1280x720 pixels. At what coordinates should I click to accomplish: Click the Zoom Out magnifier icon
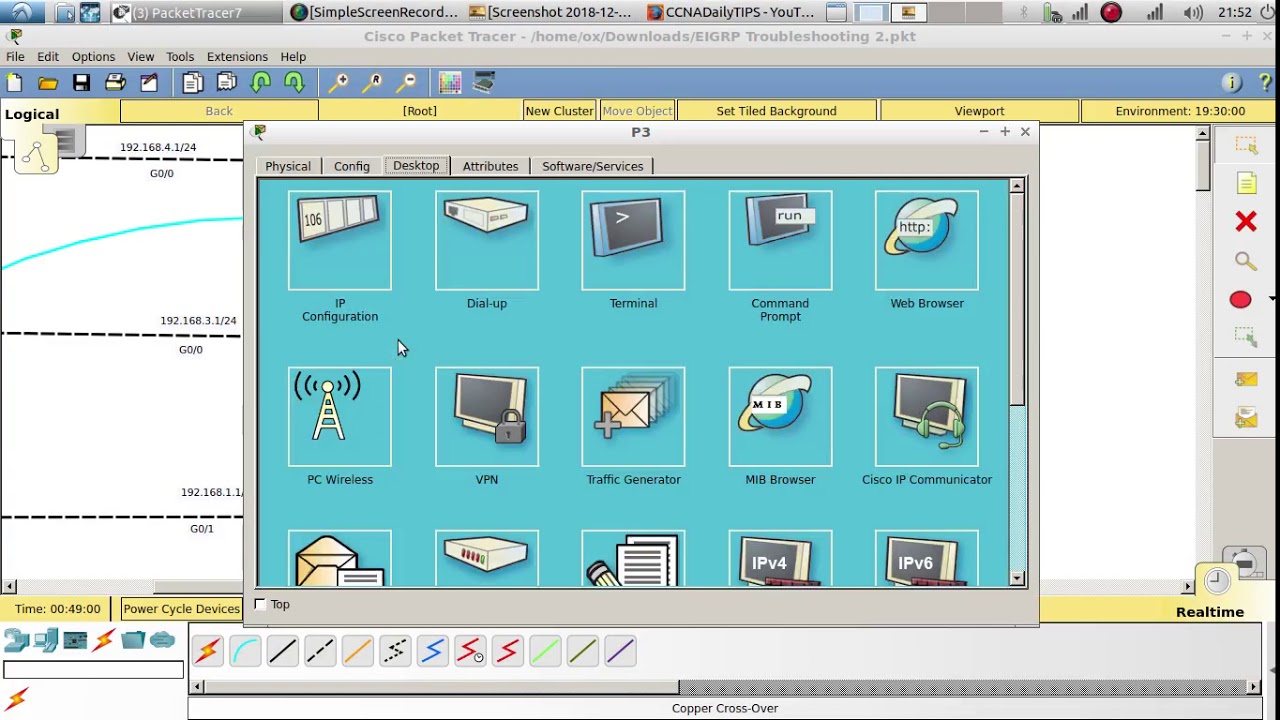(407, 83)
